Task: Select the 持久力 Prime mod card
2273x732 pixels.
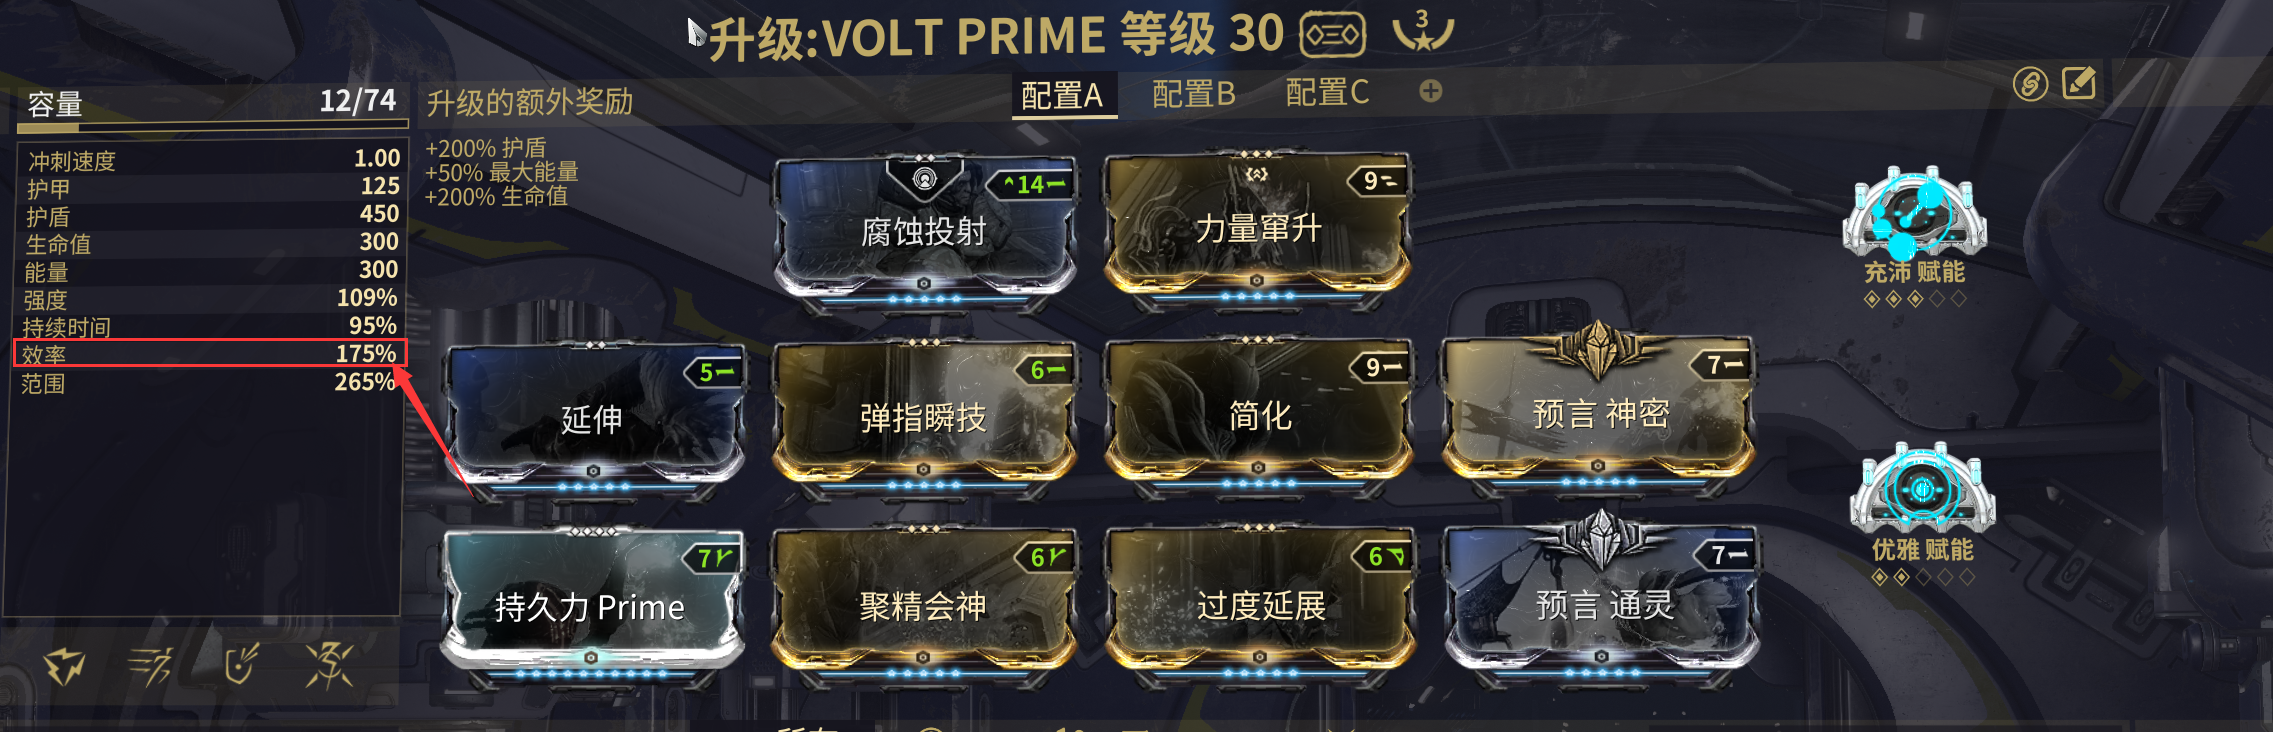Action: click(x=591, y=606)
